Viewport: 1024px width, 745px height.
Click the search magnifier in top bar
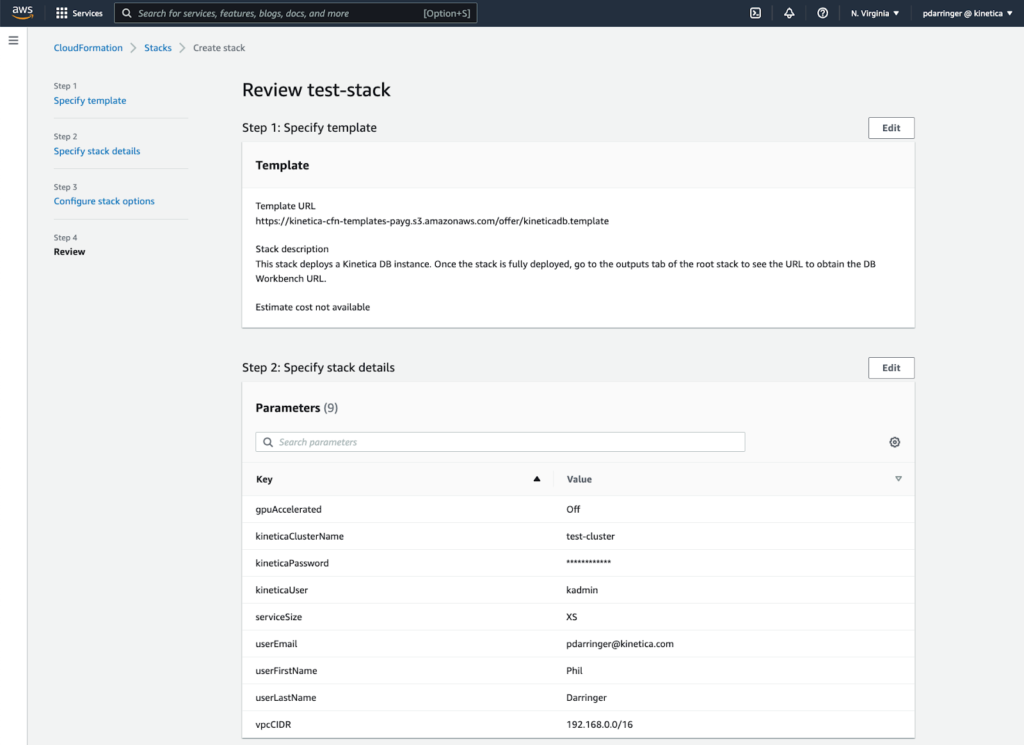tap(127, 13)
